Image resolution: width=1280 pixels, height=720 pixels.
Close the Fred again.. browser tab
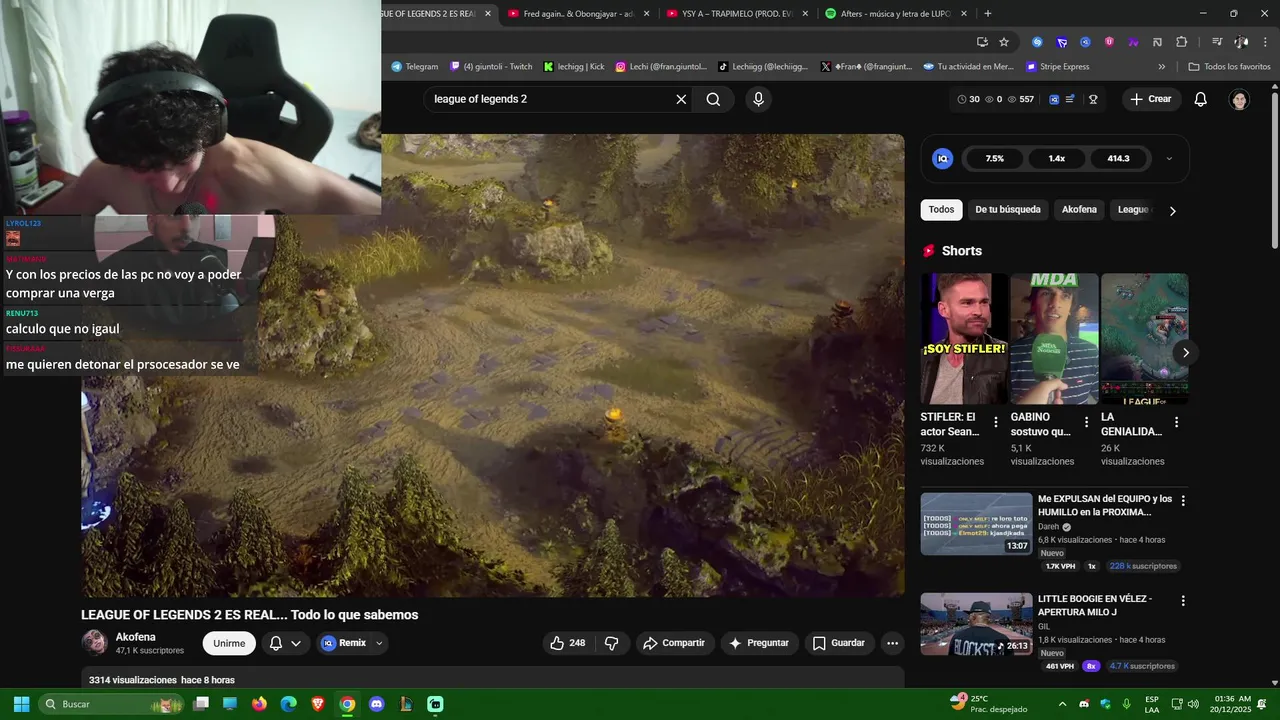click(x=646, y=14)
